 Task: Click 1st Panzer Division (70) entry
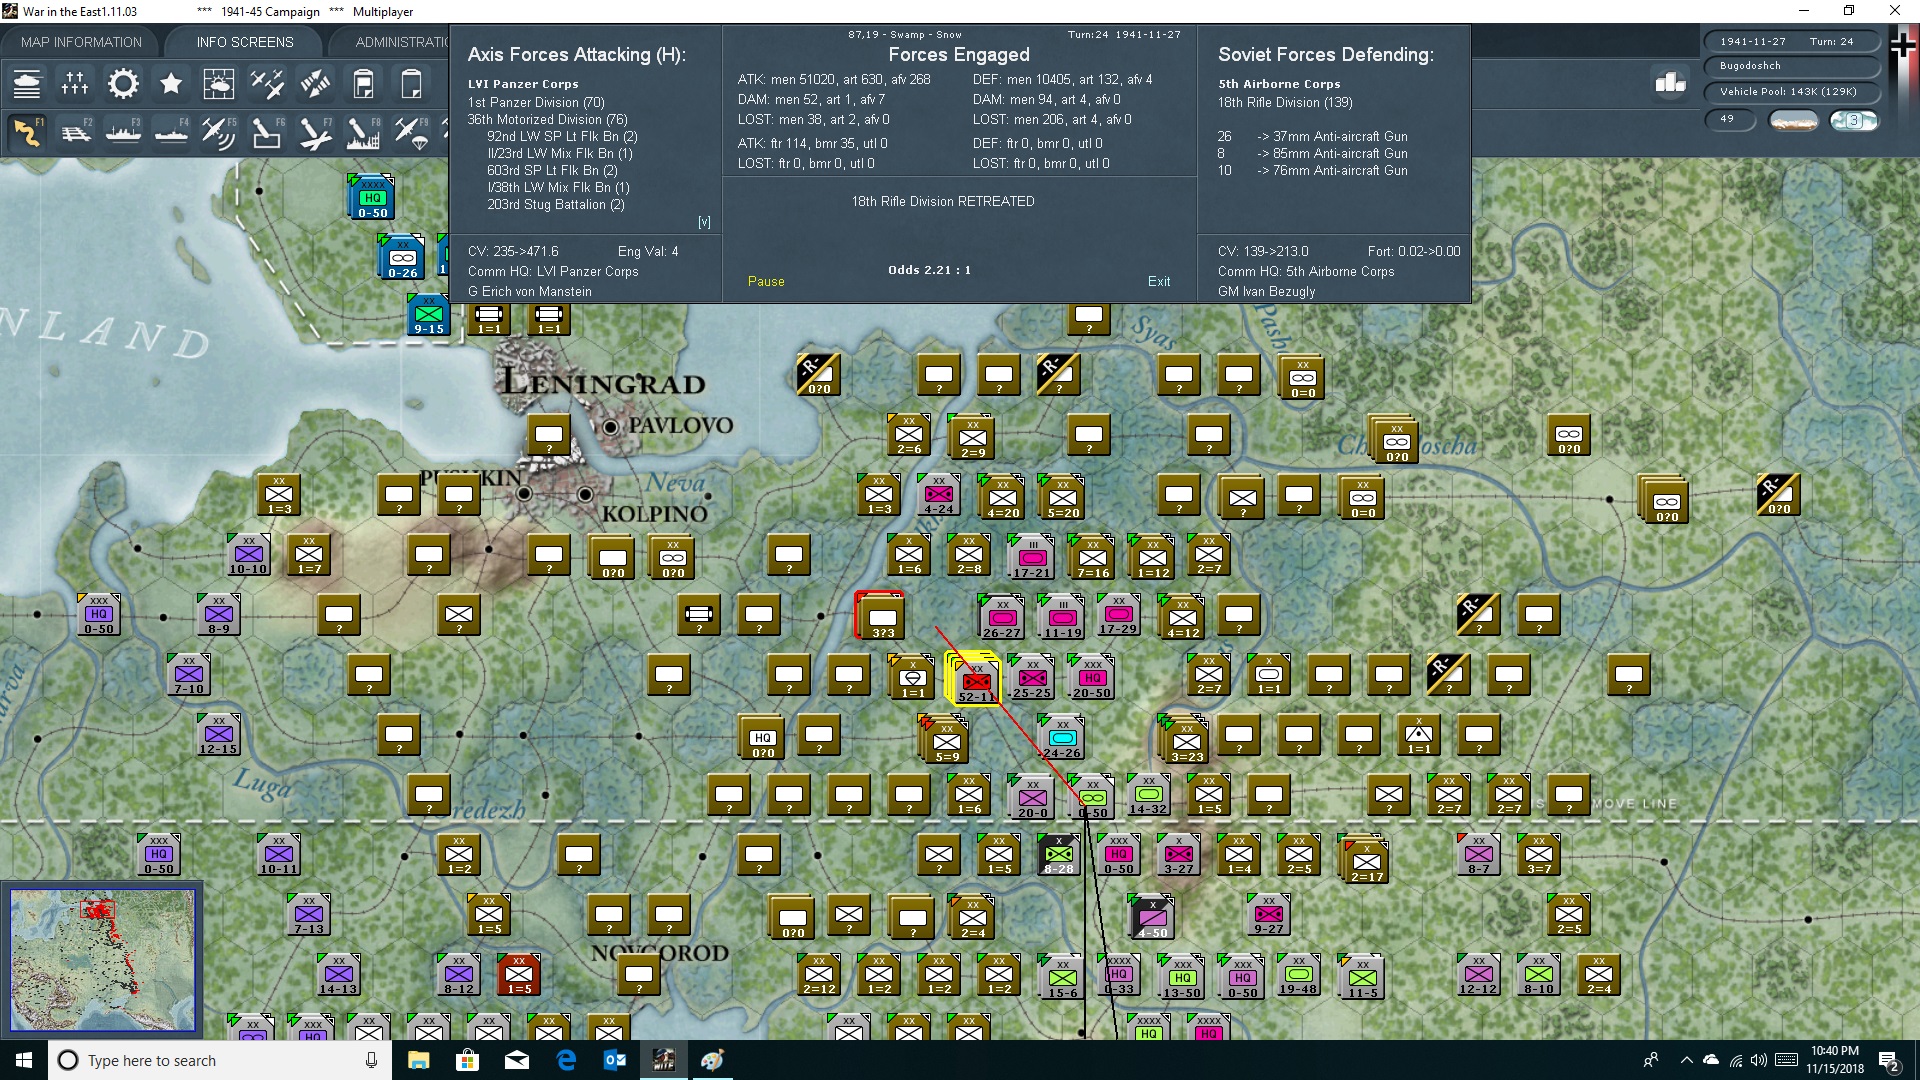(536, 102)
